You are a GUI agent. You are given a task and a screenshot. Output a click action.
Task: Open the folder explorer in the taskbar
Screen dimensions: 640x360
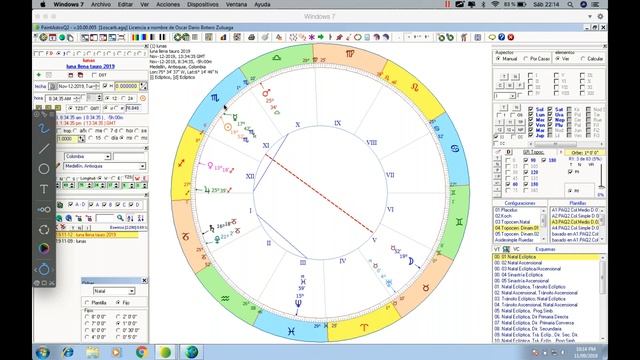click(x=93, y=352)
